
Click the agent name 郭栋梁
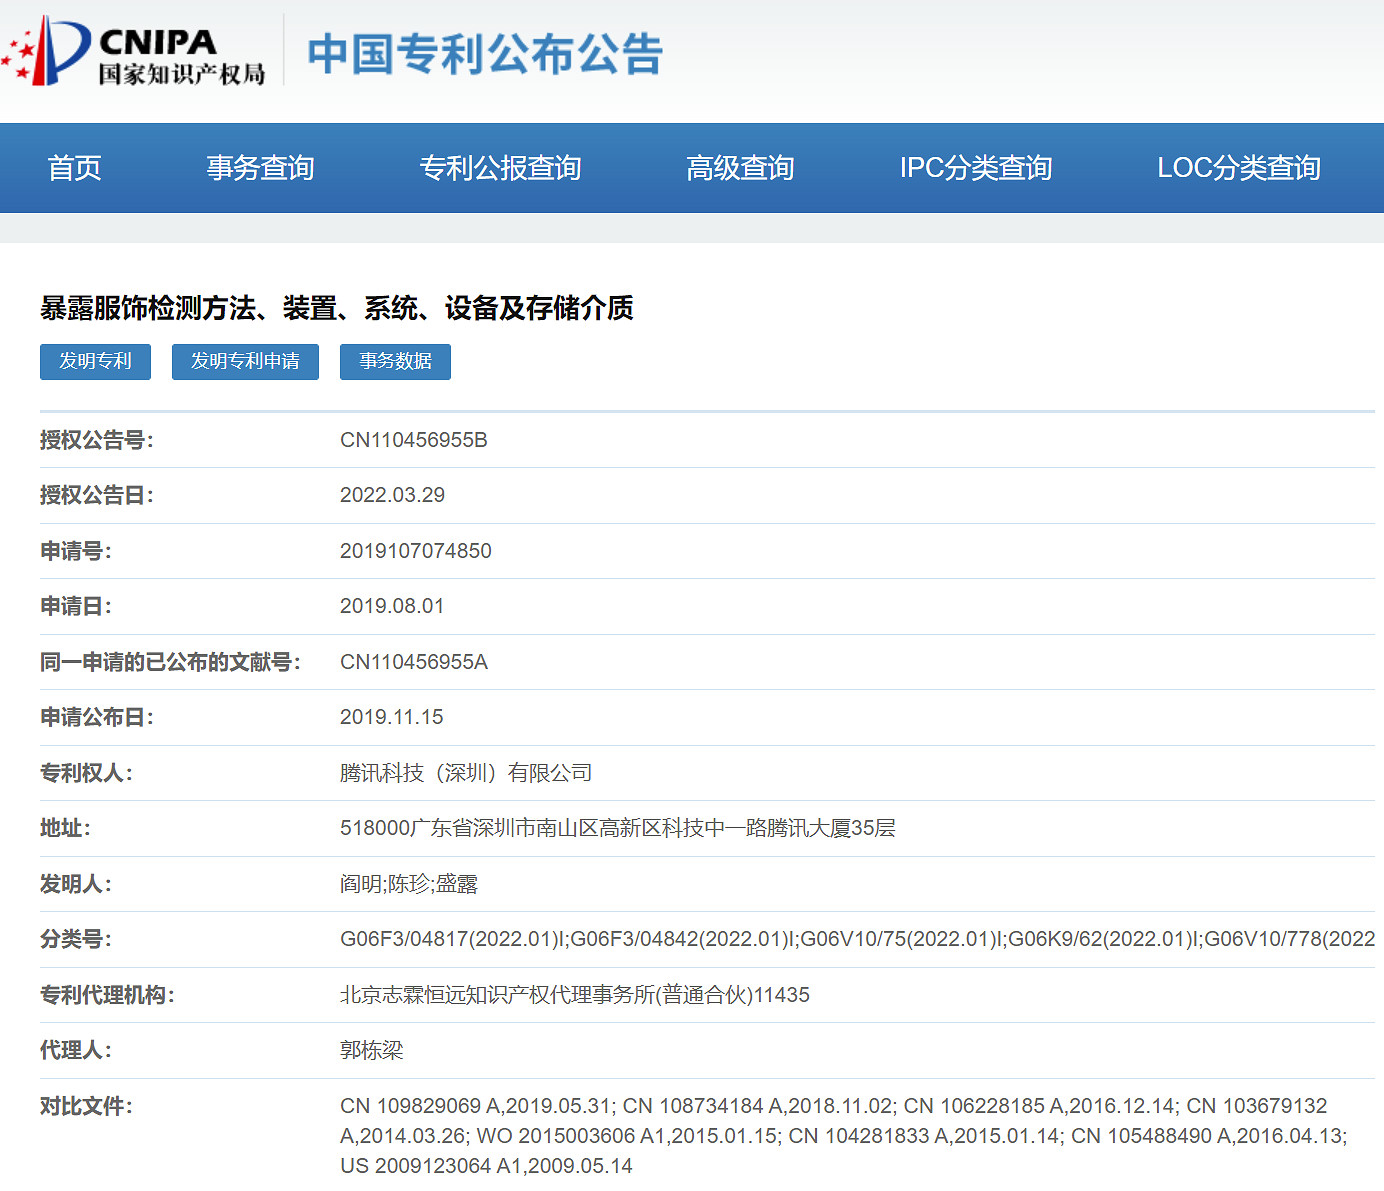tap(366, 1051)
